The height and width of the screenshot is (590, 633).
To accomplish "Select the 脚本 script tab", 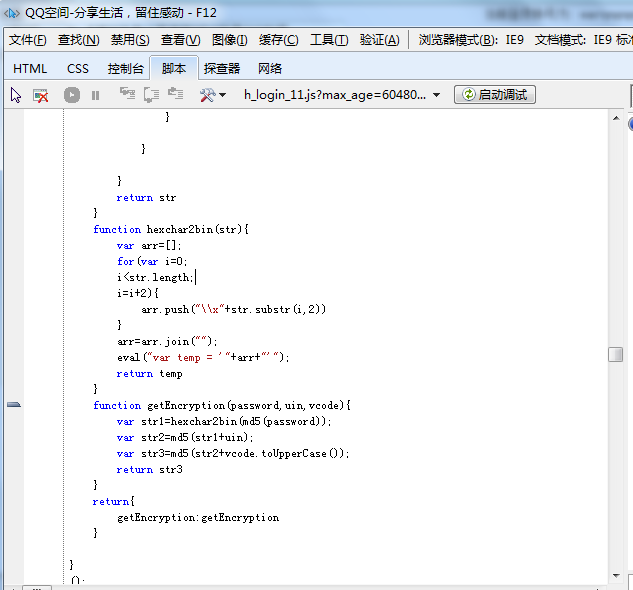I will coord(174,68).
